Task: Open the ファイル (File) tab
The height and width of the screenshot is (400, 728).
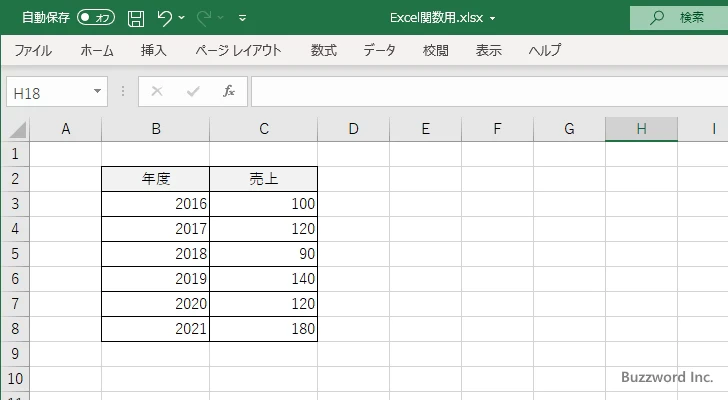Action: pyautogui.click(x=33, y=50)
